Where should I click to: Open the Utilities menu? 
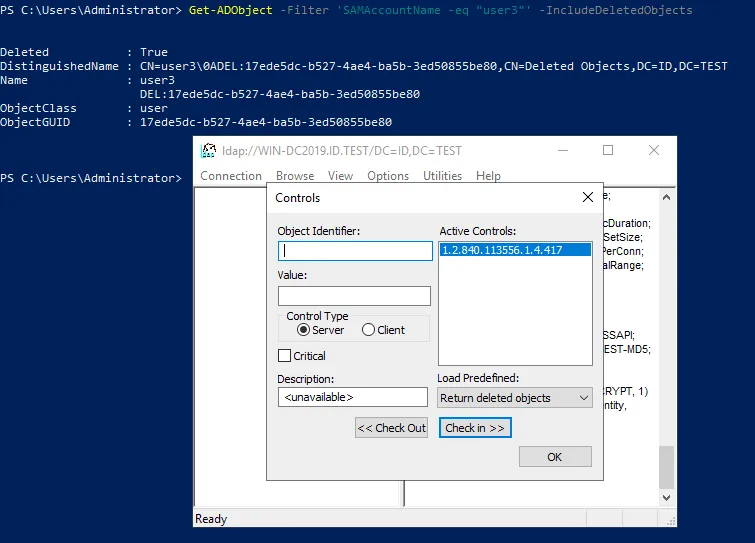click(442, 176)
